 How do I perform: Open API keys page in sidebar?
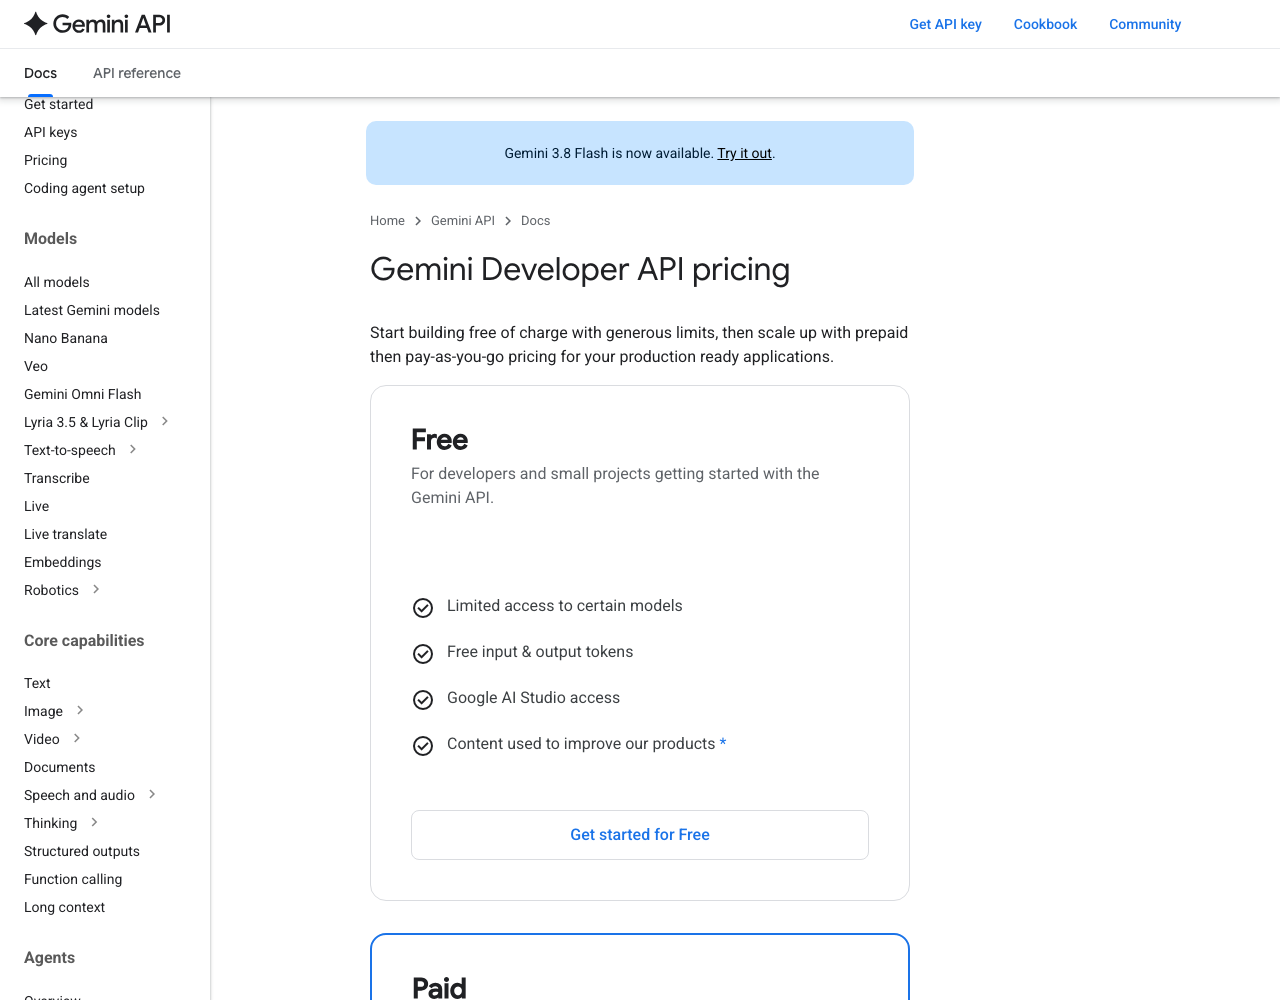click(x=50, y=132)
